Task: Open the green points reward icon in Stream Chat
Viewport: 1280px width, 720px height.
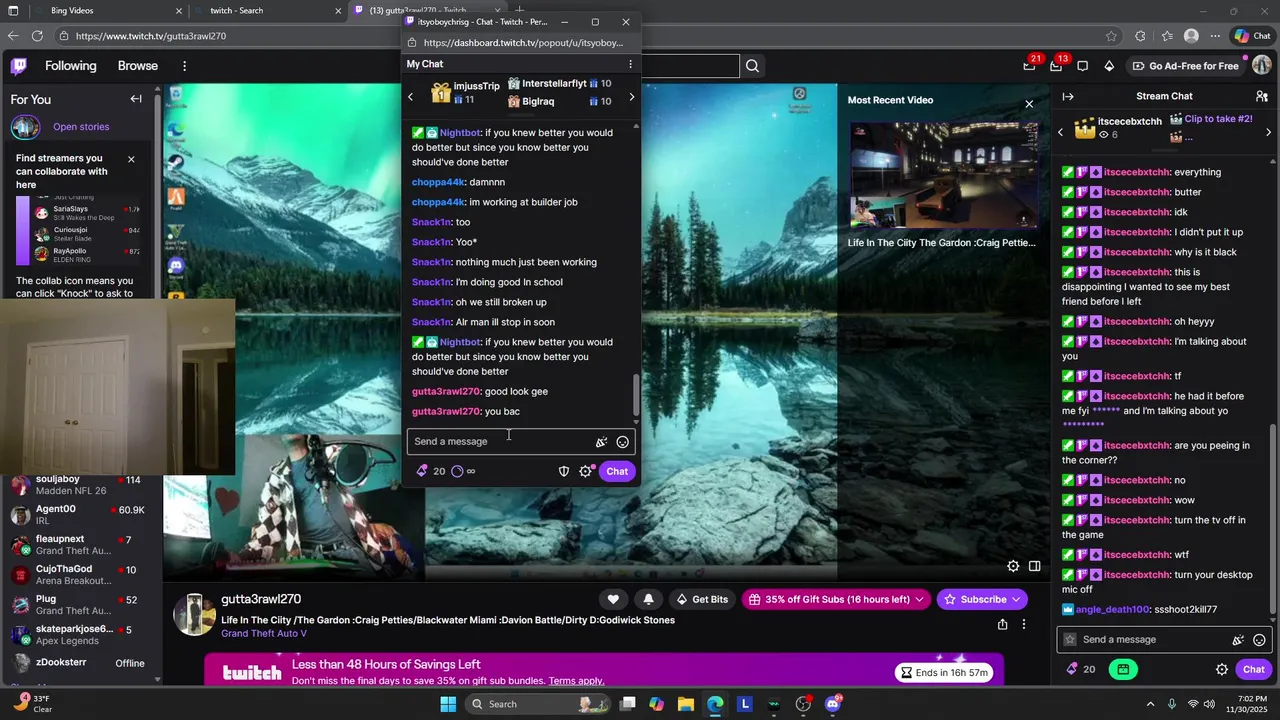Action: click(x=1123, y=669)
